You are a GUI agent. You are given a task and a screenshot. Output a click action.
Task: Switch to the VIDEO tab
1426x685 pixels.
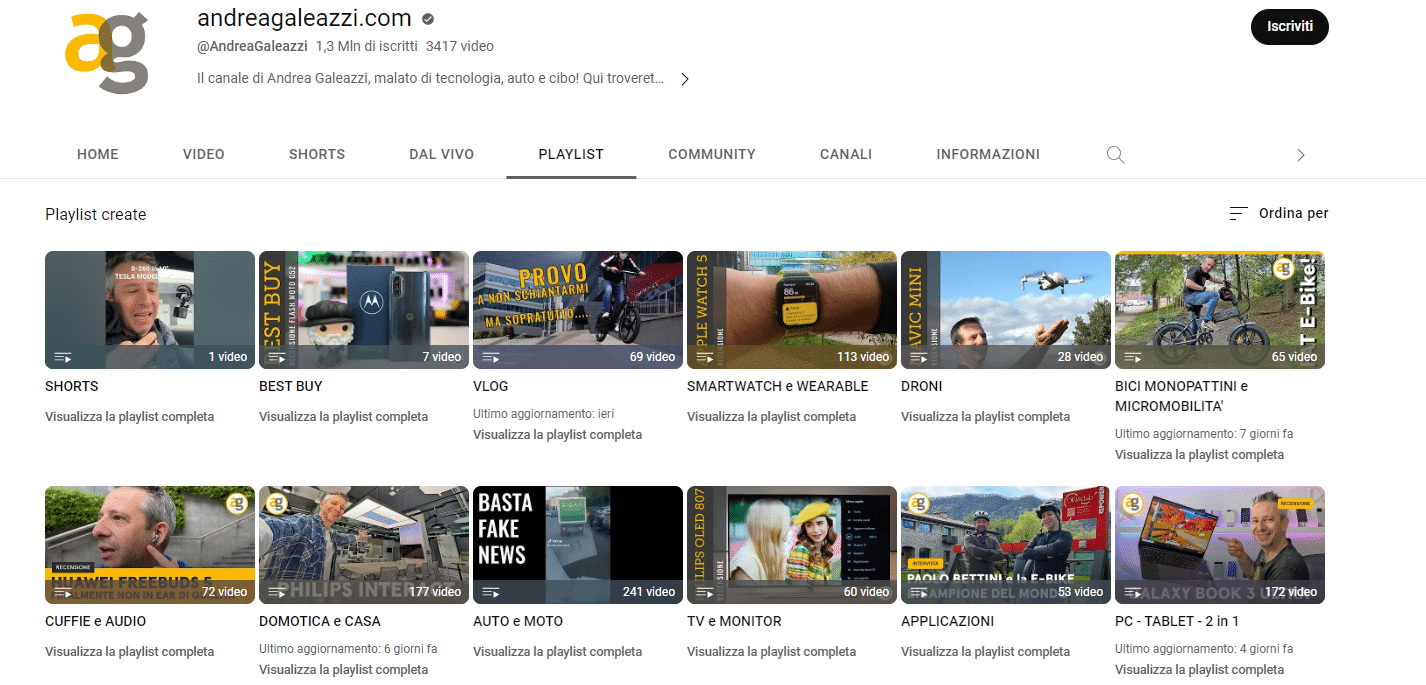(x=204, y=154)
